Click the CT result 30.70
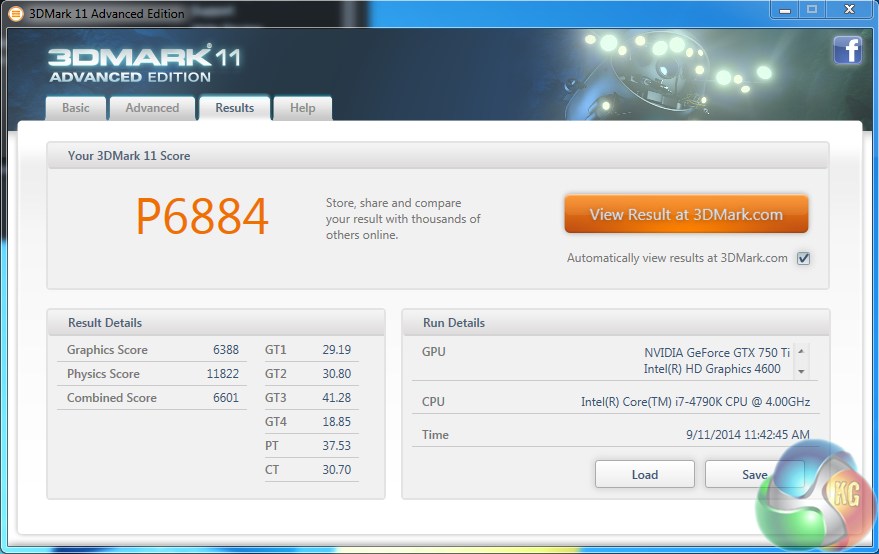The height and width of the screenshot is (554, 879). click(336, 470)
